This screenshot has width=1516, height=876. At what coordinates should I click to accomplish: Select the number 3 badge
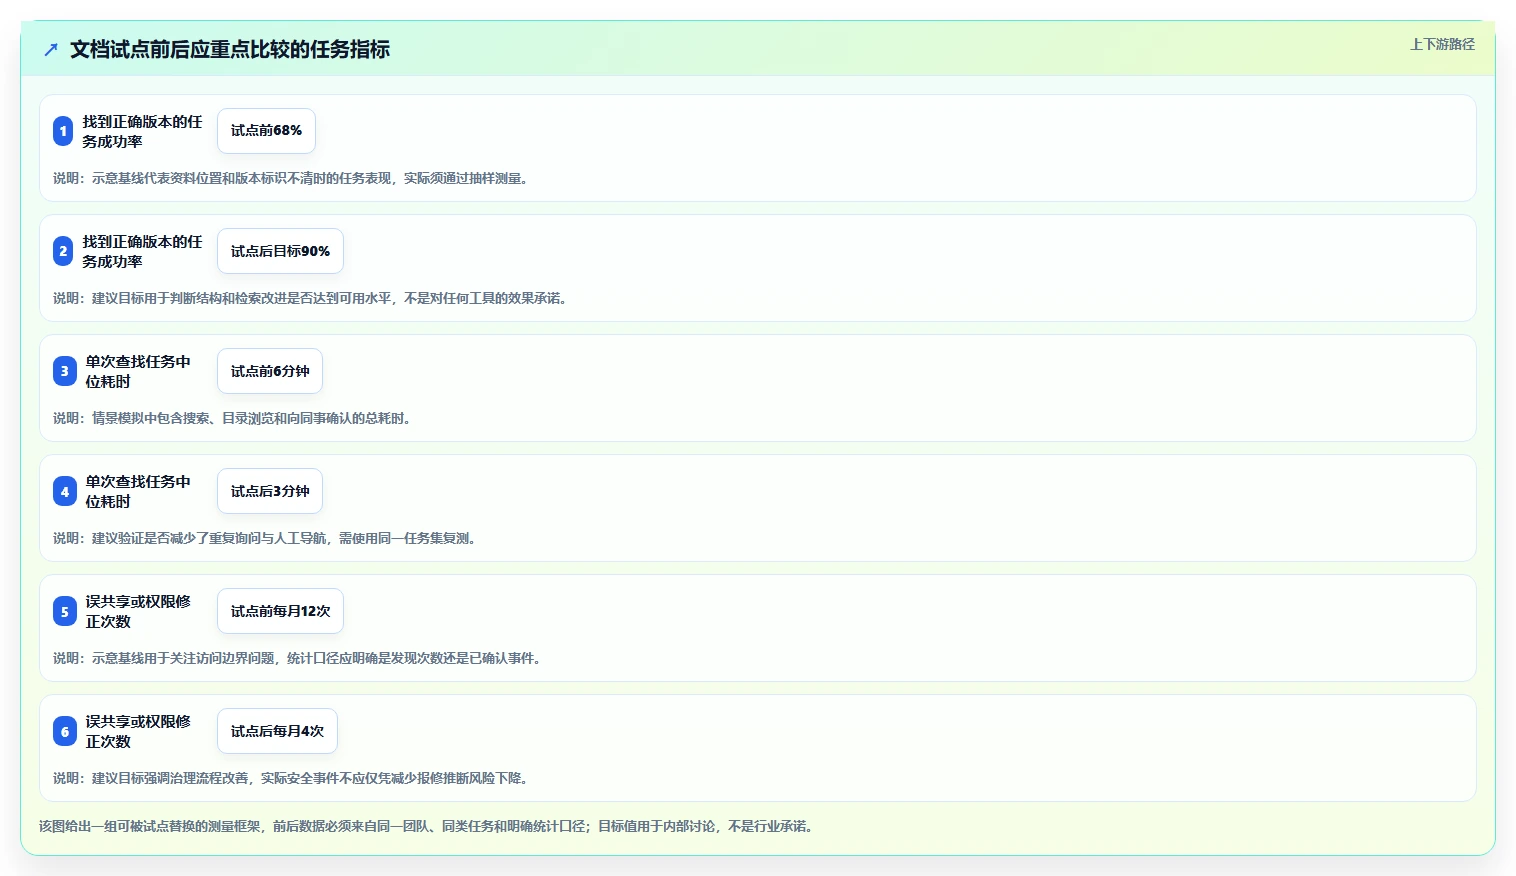65,371
